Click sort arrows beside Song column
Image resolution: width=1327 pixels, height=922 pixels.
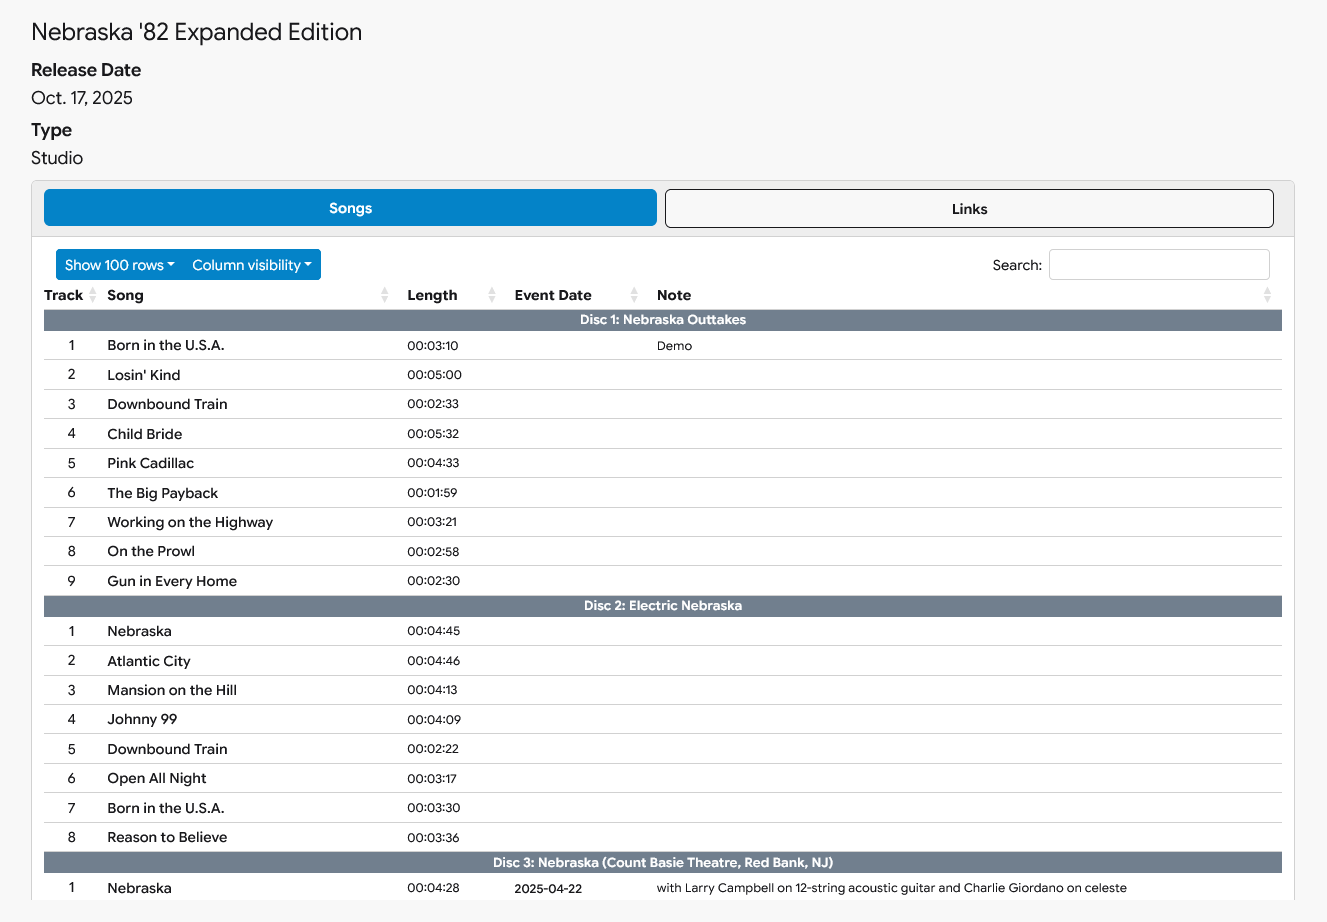click(x=385, y=295)
